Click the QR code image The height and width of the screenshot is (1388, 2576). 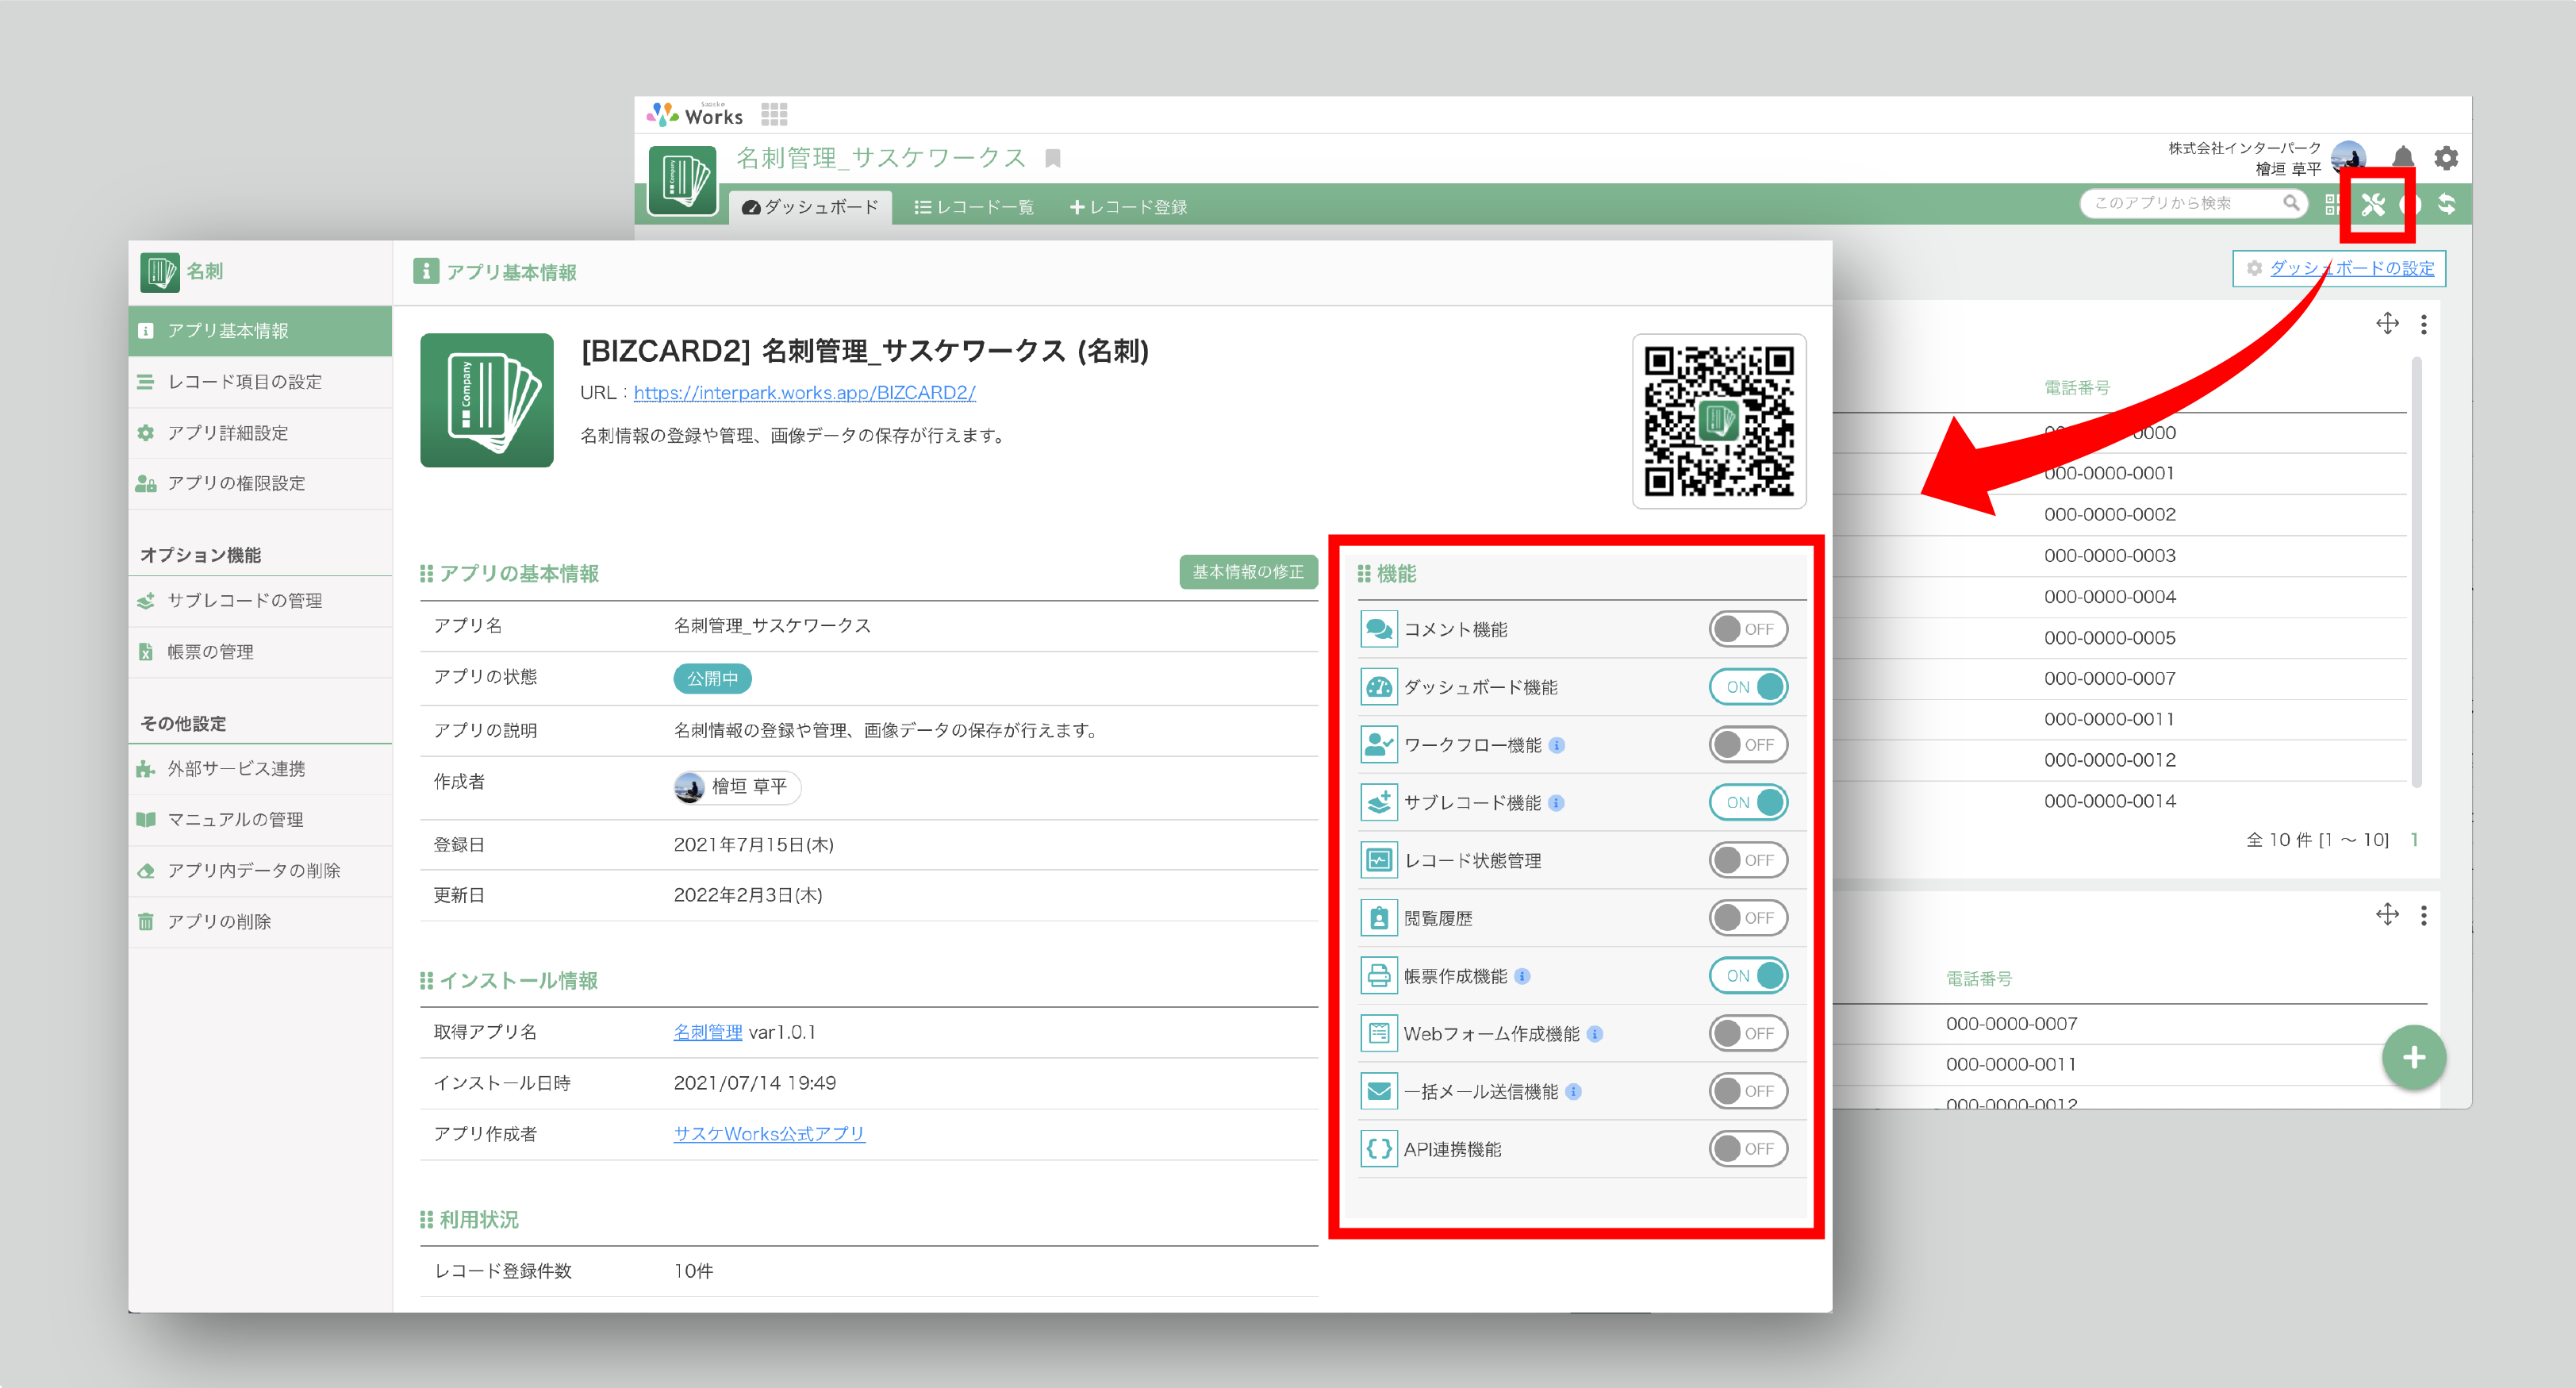(x=1718, y=421)
